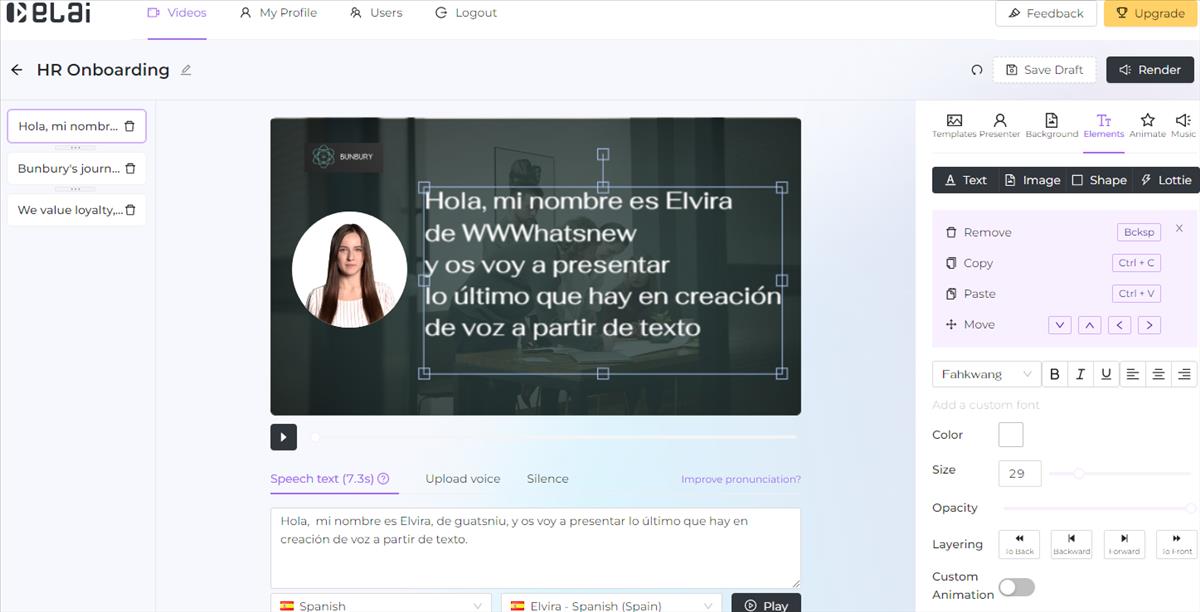Open the Presenter panel tab
This screenshot has width=1200, height=612.
coord(999,125)
